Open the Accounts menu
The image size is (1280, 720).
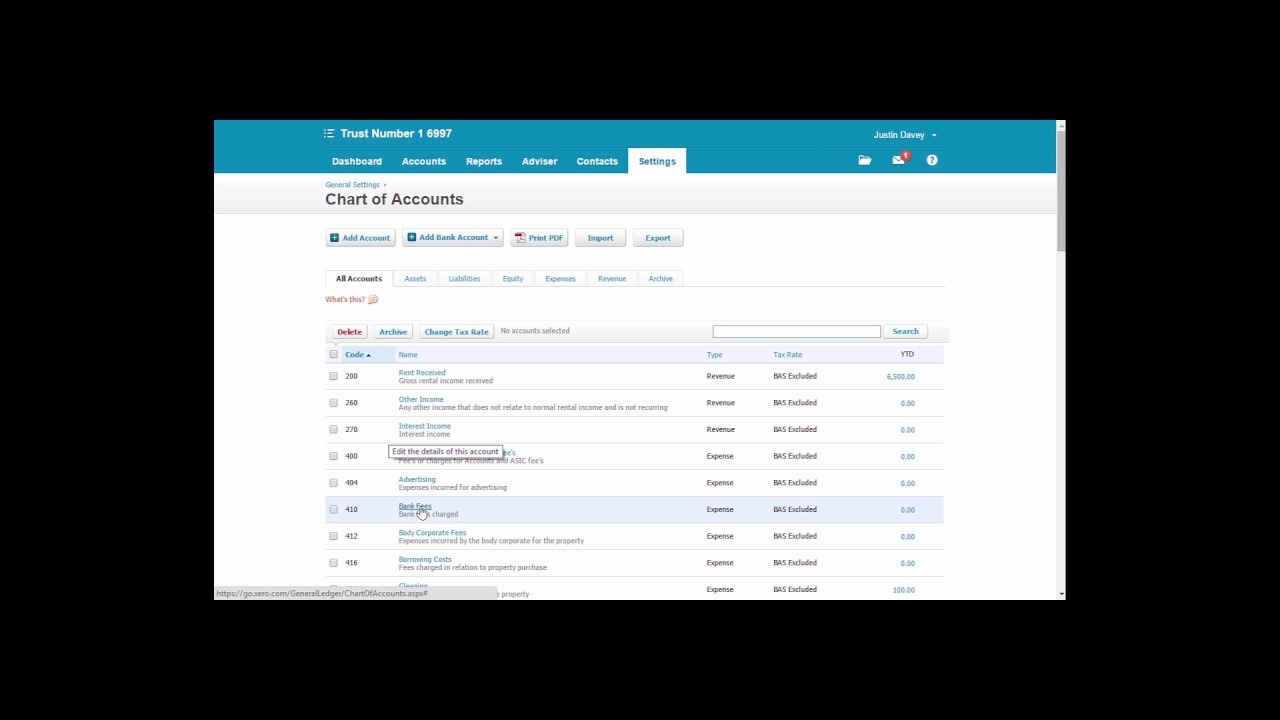point(424,161)
